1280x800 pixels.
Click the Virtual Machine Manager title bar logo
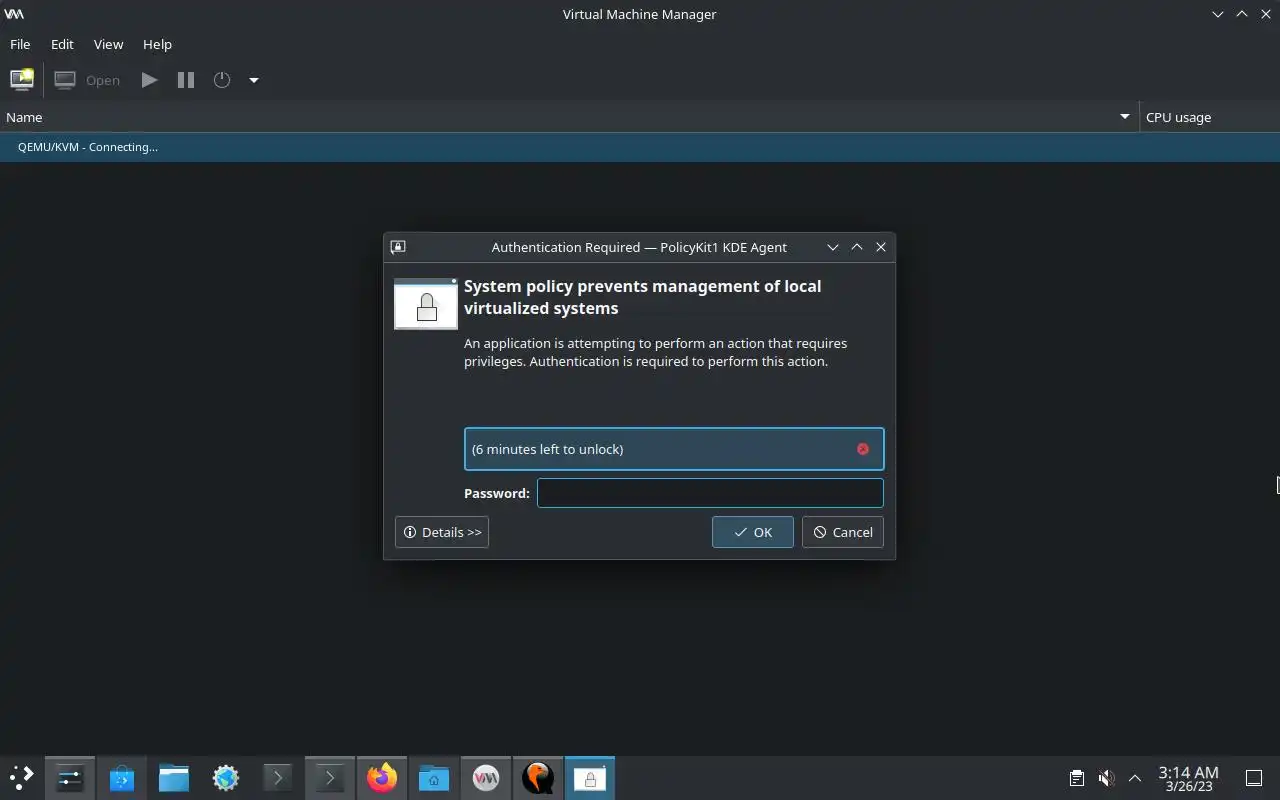(14, 14)
